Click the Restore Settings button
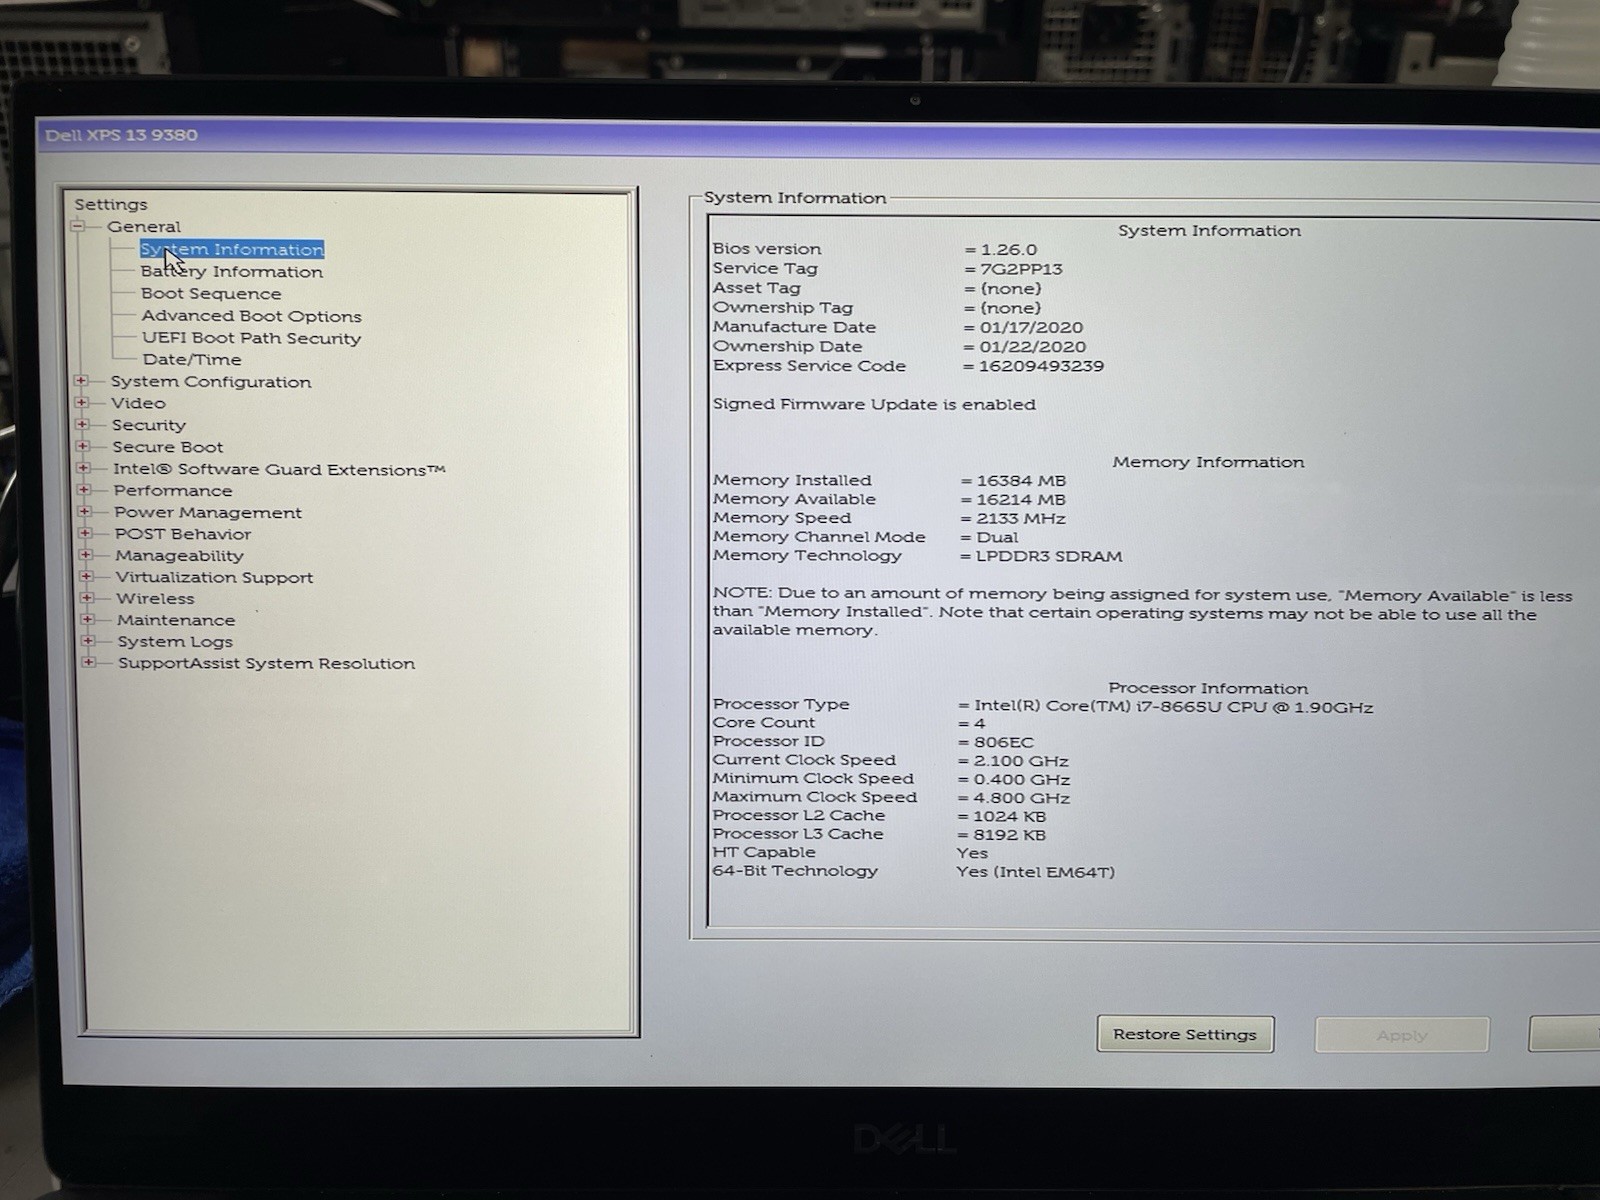Image resolution: width=1600 pixels, height=1200 pixels. (x=1185, y=1034)
